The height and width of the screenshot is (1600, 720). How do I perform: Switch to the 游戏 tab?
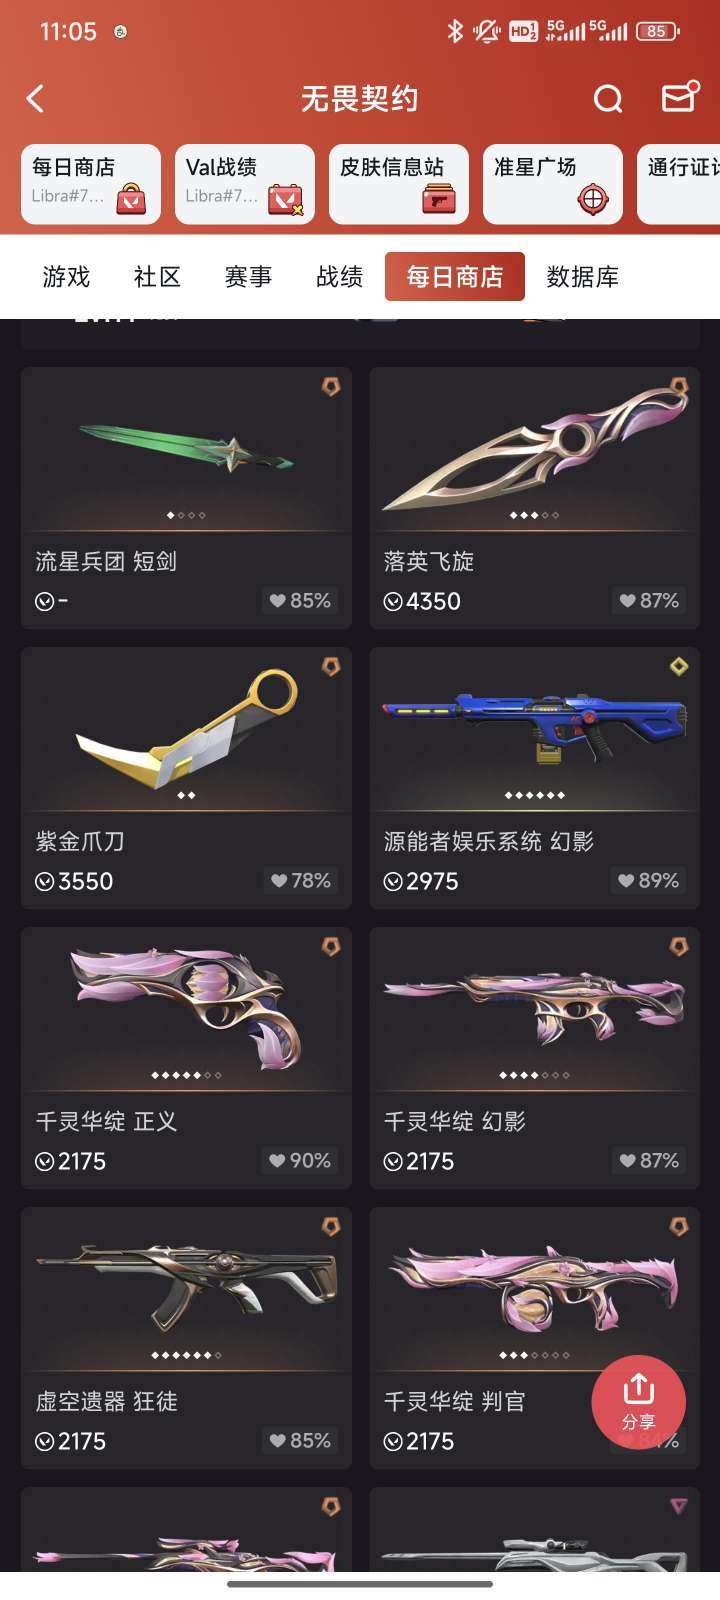tap(66, 277)
